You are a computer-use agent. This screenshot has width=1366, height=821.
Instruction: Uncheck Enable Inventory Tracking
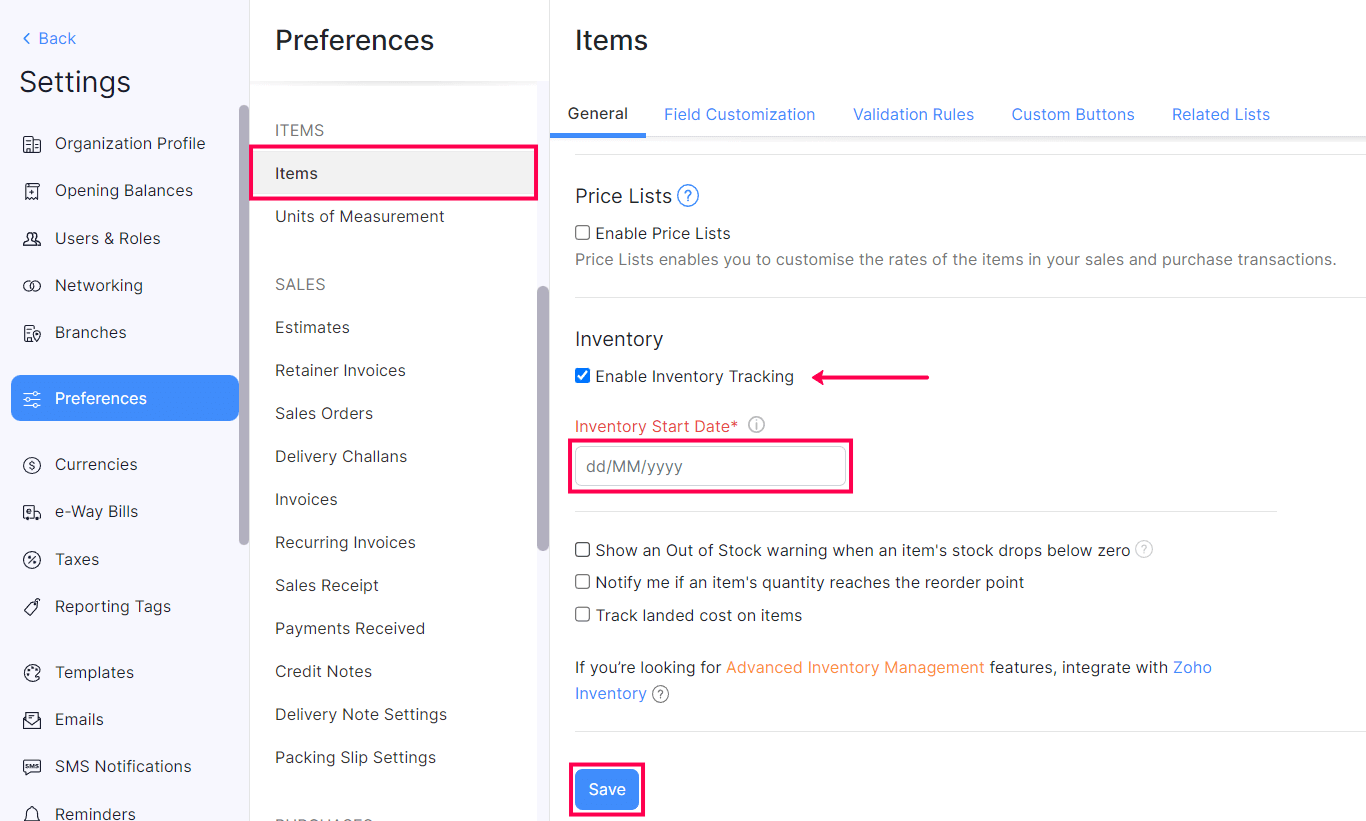click(582, 376)
